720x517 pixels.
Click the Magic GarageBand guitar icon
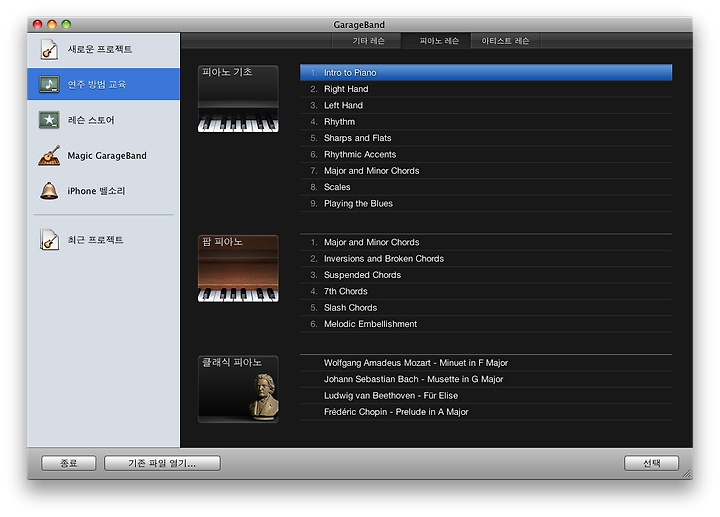tap(49, 156)
